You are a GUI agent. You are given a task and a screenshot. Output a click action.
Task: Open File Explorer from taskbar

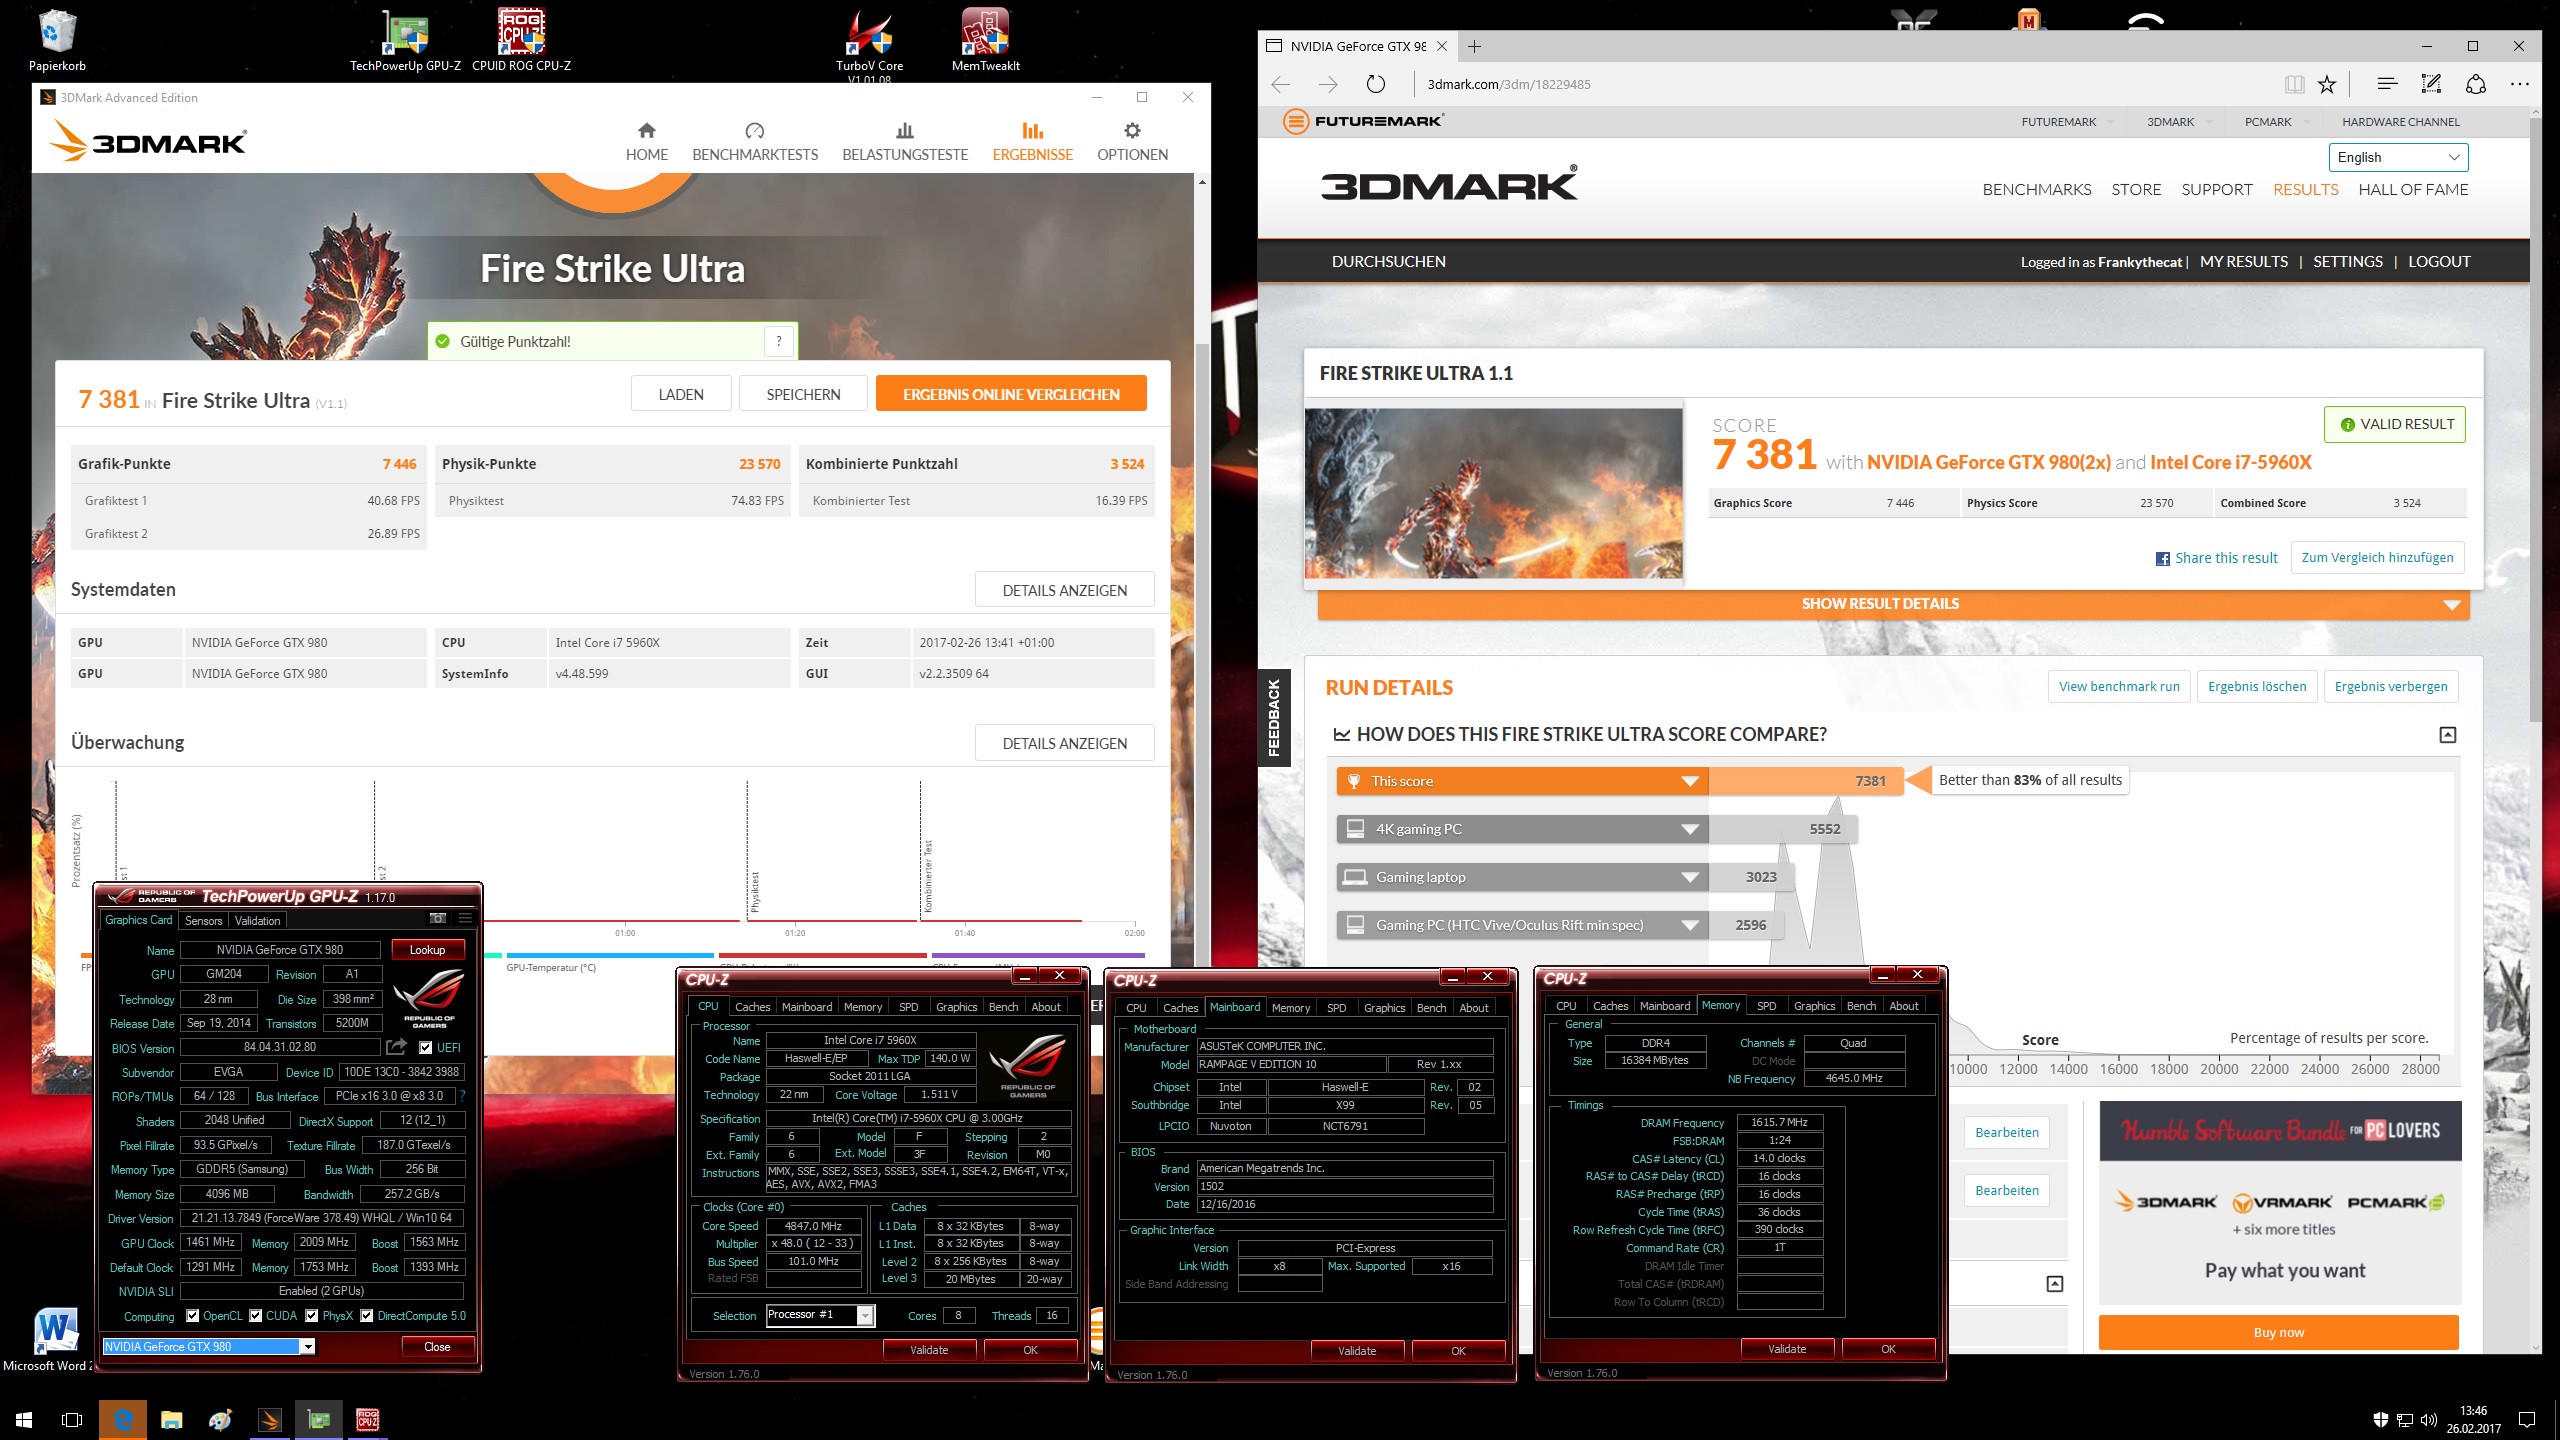click(x=172, y=1419)
